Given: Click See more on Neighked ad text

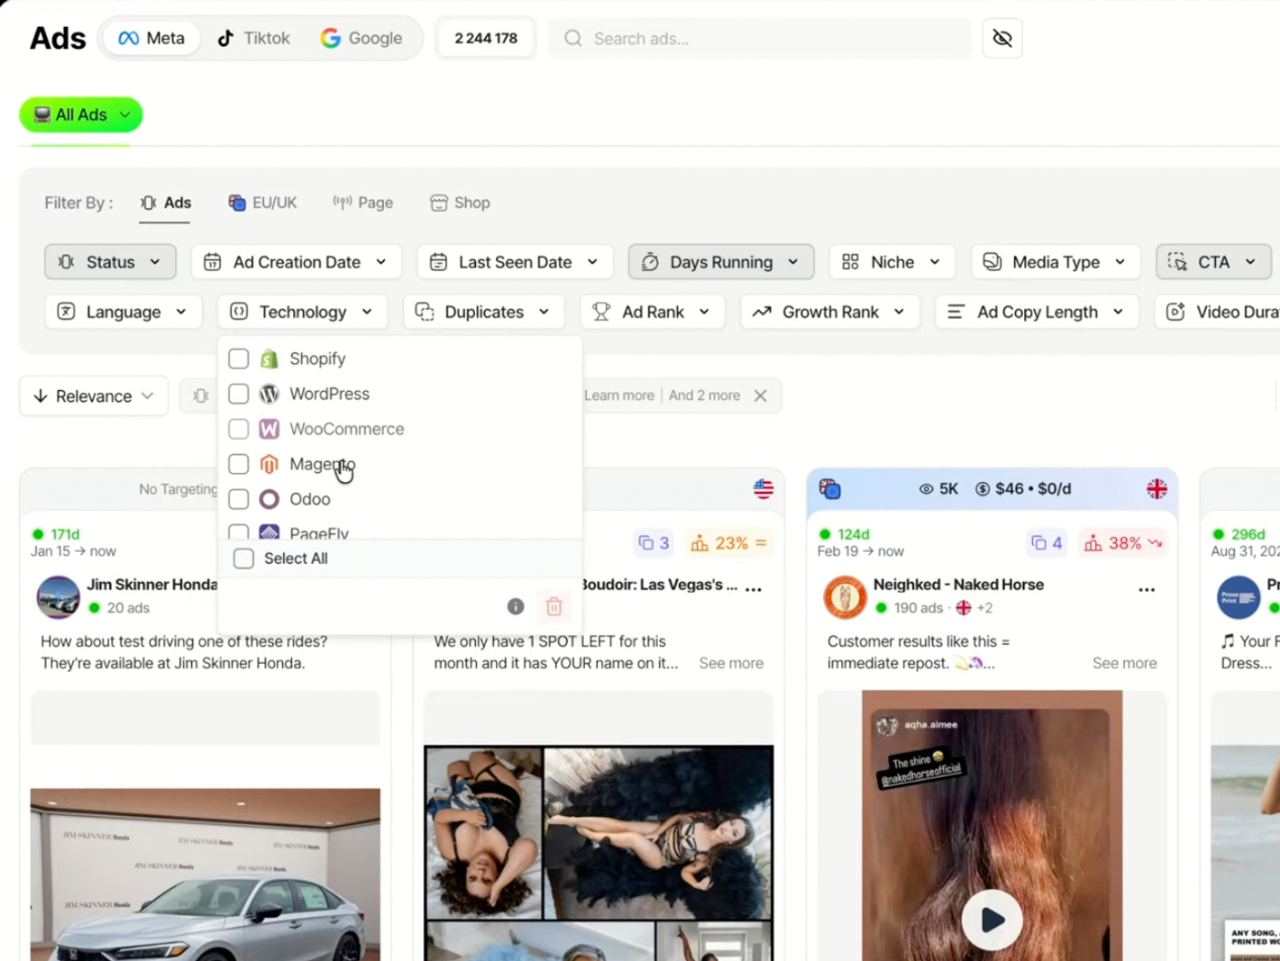Looking at the screenshot, I should pyautogui.click(x=1124, y=663).
